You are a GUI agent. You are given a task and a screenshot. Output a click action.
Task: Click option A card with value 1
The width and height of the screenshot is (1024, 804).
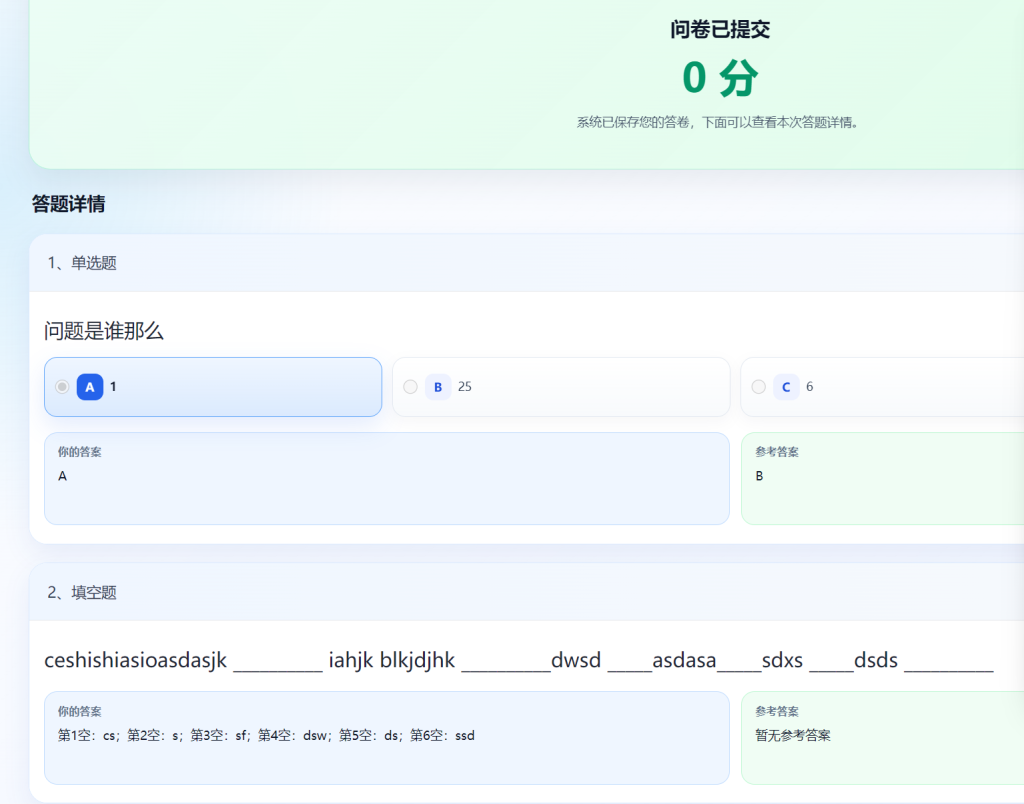tap(213, 387)
